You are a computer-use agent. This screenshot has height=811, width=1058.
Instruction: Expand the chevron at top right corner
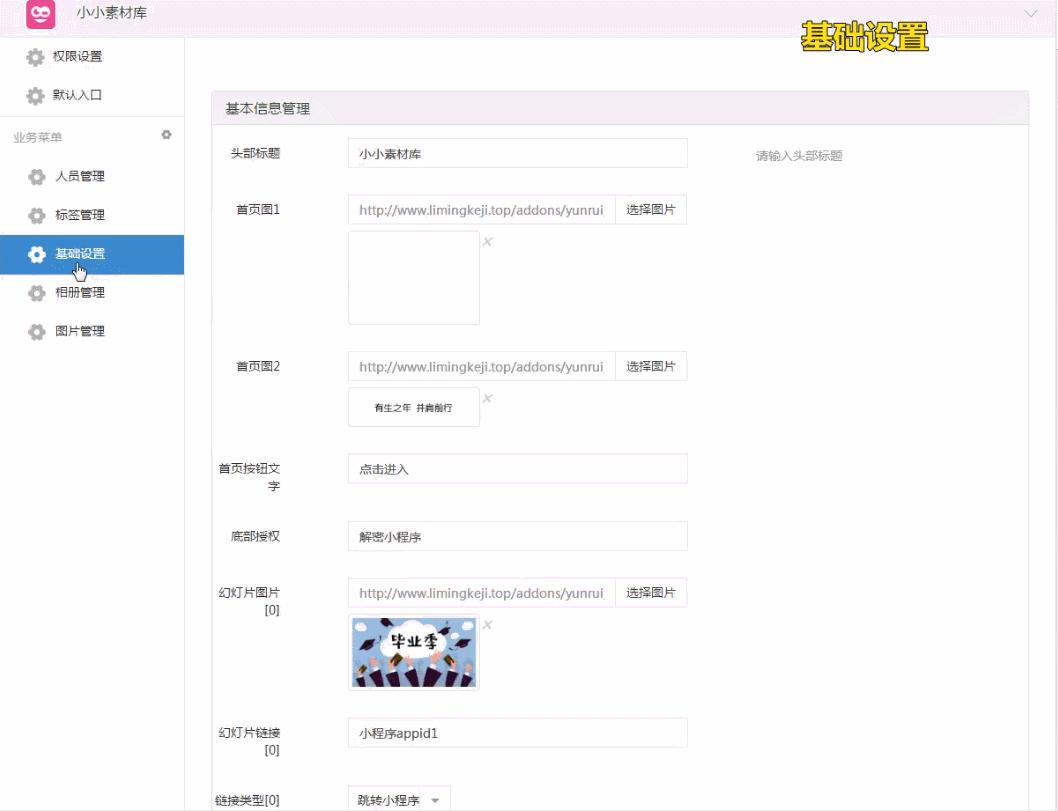(x=1032, y=14)
